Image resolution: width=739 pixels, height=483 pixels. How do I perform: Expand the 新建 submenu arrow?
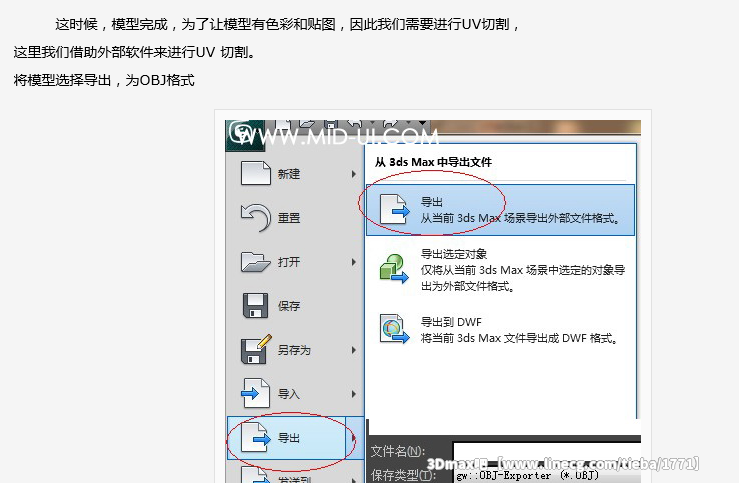(x=353, y=174)
